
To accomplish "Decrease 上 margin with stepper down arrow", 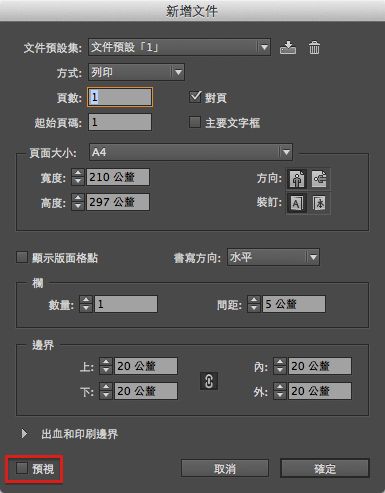I will tap(106, 370).
